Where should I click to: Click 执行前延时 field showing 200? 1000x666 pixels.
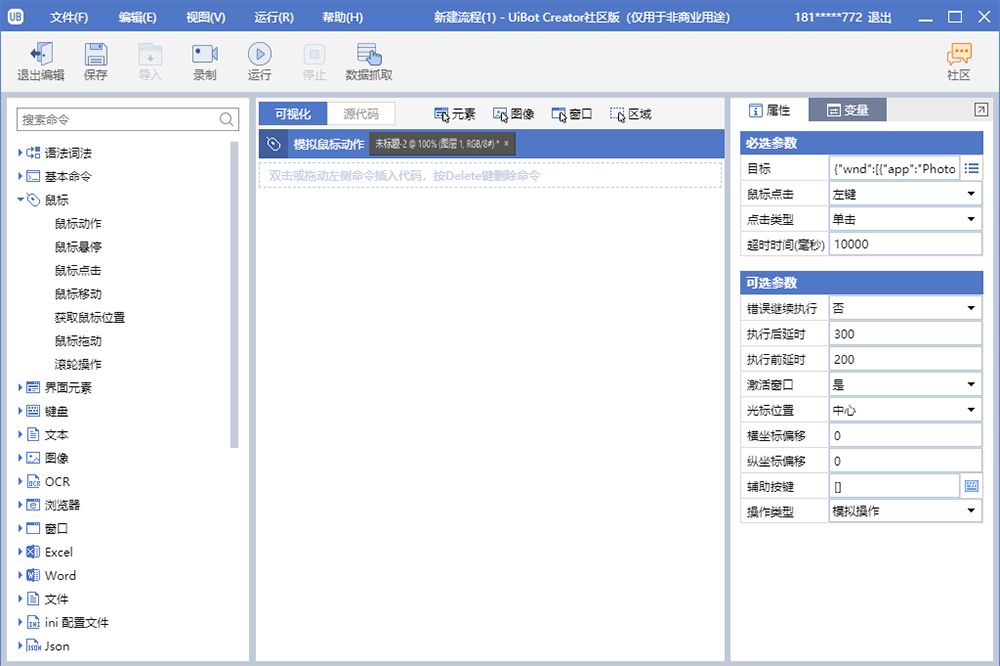[905, 359]
